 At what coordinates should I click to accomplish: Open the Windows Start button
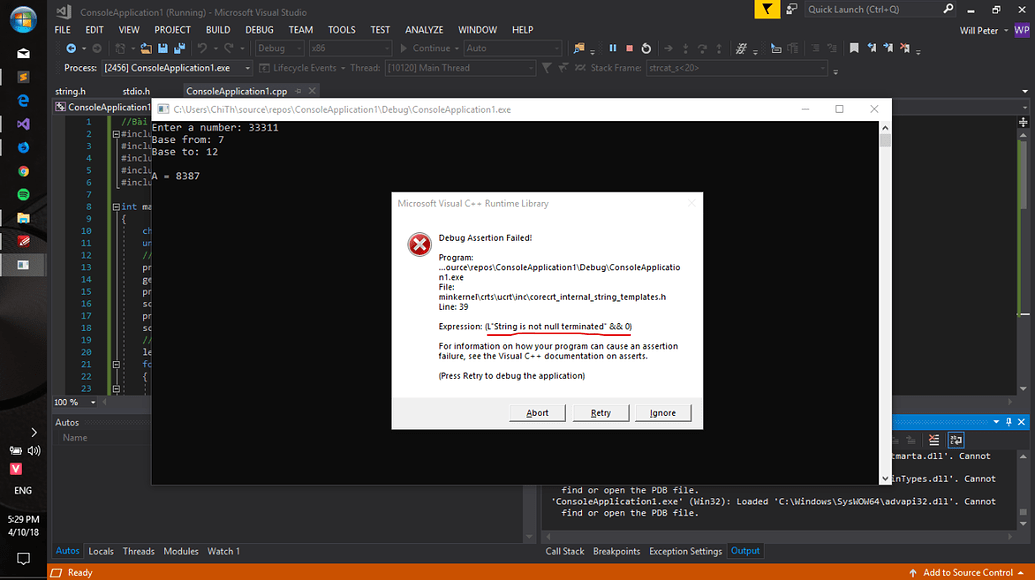(22, 19)
